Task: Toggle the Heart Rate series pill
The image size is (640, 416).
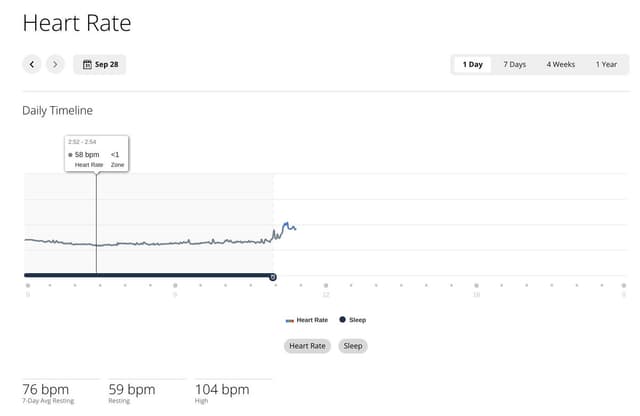Action: 307,346
